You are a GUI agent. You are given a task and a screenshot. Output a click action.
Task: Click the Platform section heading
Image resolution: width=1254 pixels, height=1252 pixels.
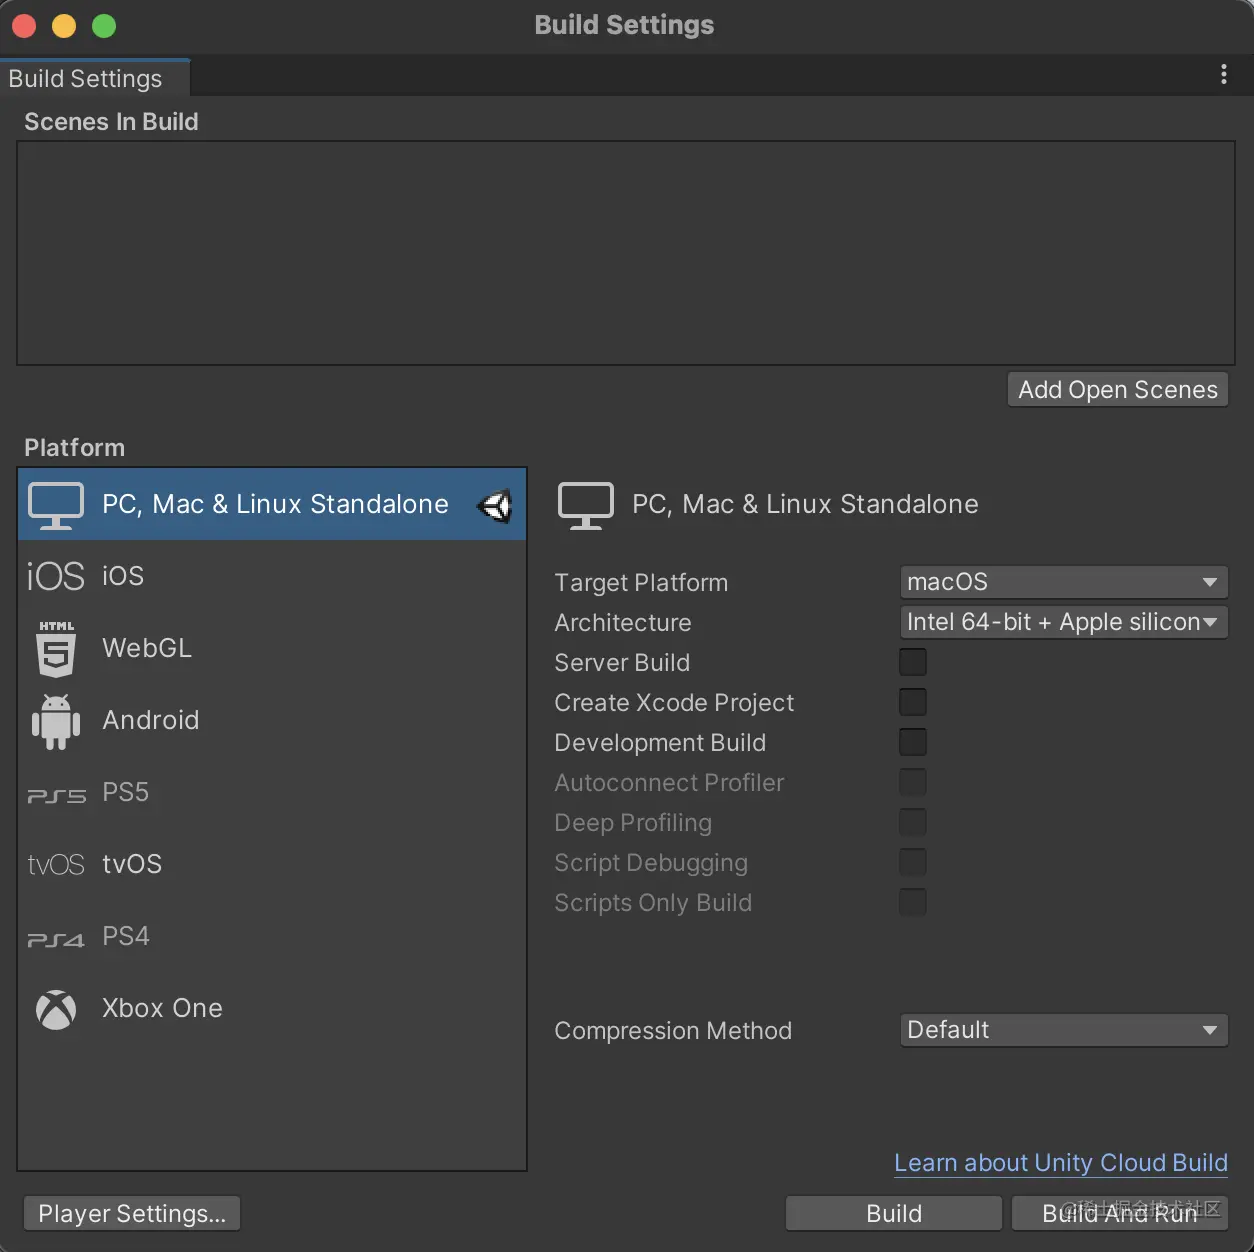point(75,448)
